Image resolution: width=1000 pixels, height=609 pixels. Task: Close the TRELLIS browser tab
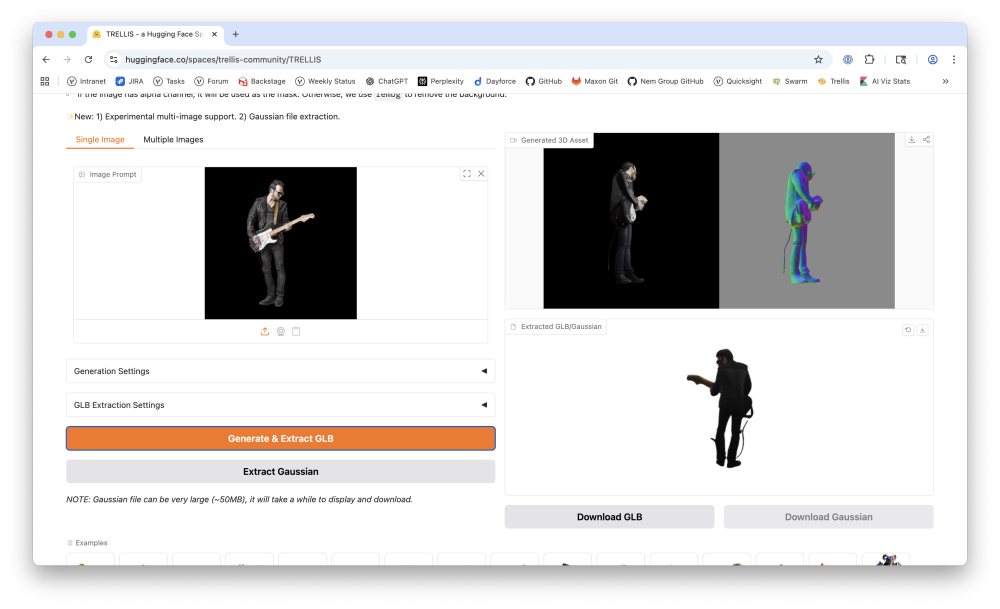click(x=214, y=34)
